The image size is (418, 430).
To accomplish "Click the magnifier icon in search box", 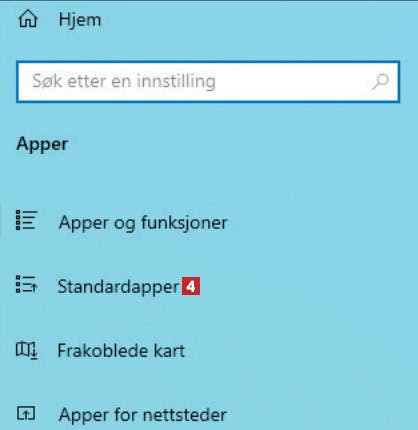I will click(380, 82).
